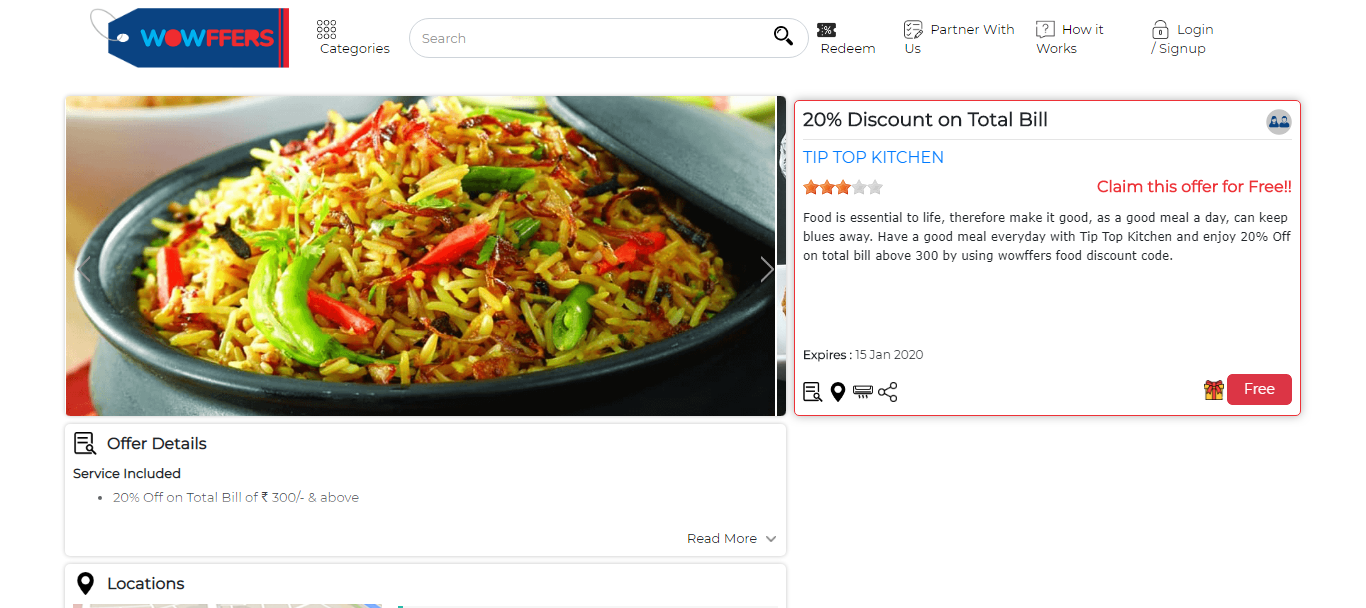Viewport: 1366px width, 608px height.
Task: Click Login / Signup
Action: 1181,38
